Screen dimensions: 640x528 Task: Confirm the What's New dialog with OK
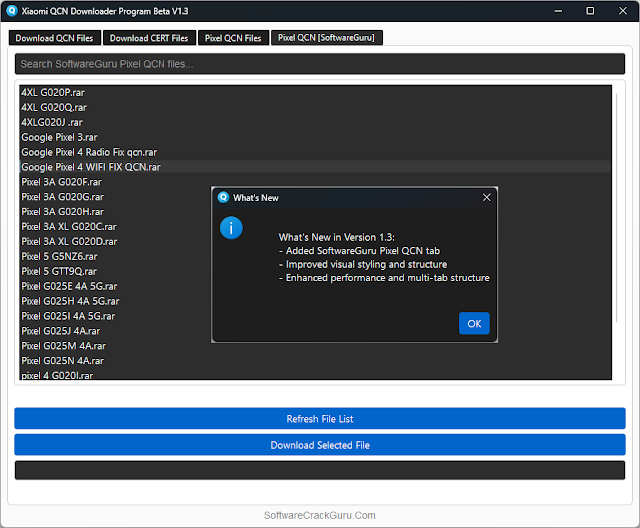pyautogui.click(x=474, y=324)
